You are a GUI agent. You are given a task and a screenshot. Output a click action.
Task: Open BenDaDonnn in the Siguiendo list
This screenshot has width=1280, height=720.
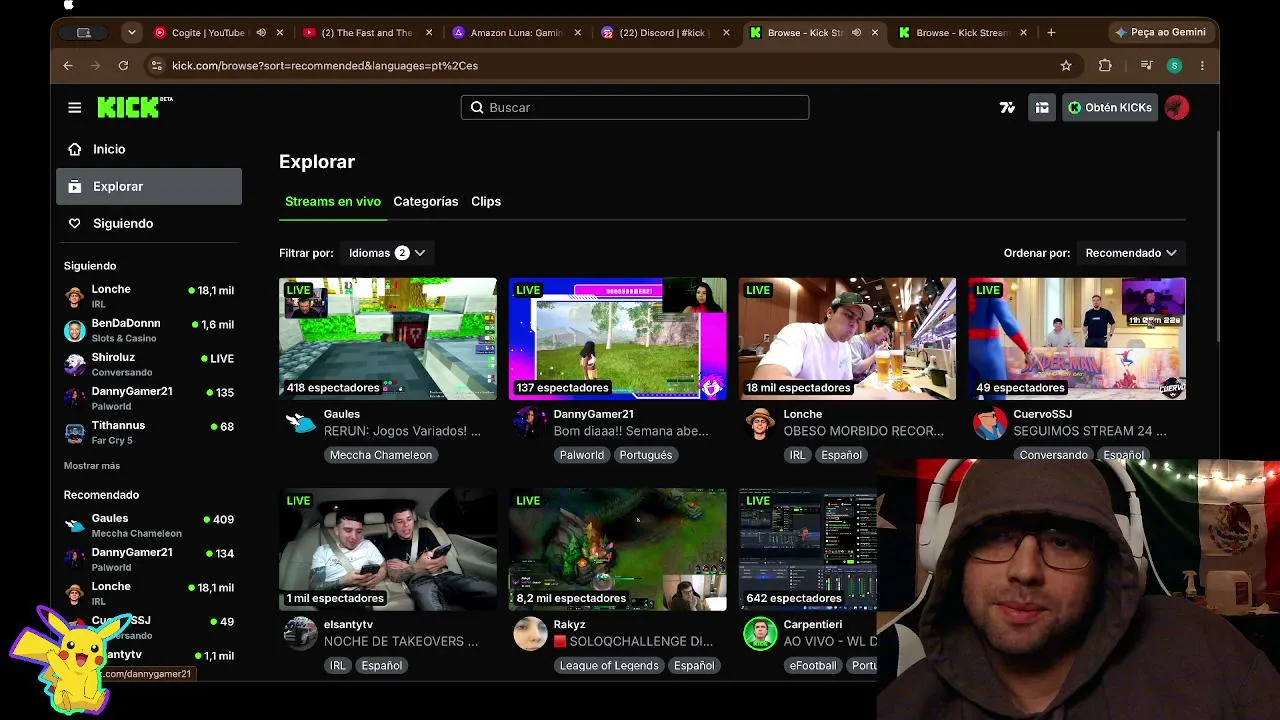[149, 330]
